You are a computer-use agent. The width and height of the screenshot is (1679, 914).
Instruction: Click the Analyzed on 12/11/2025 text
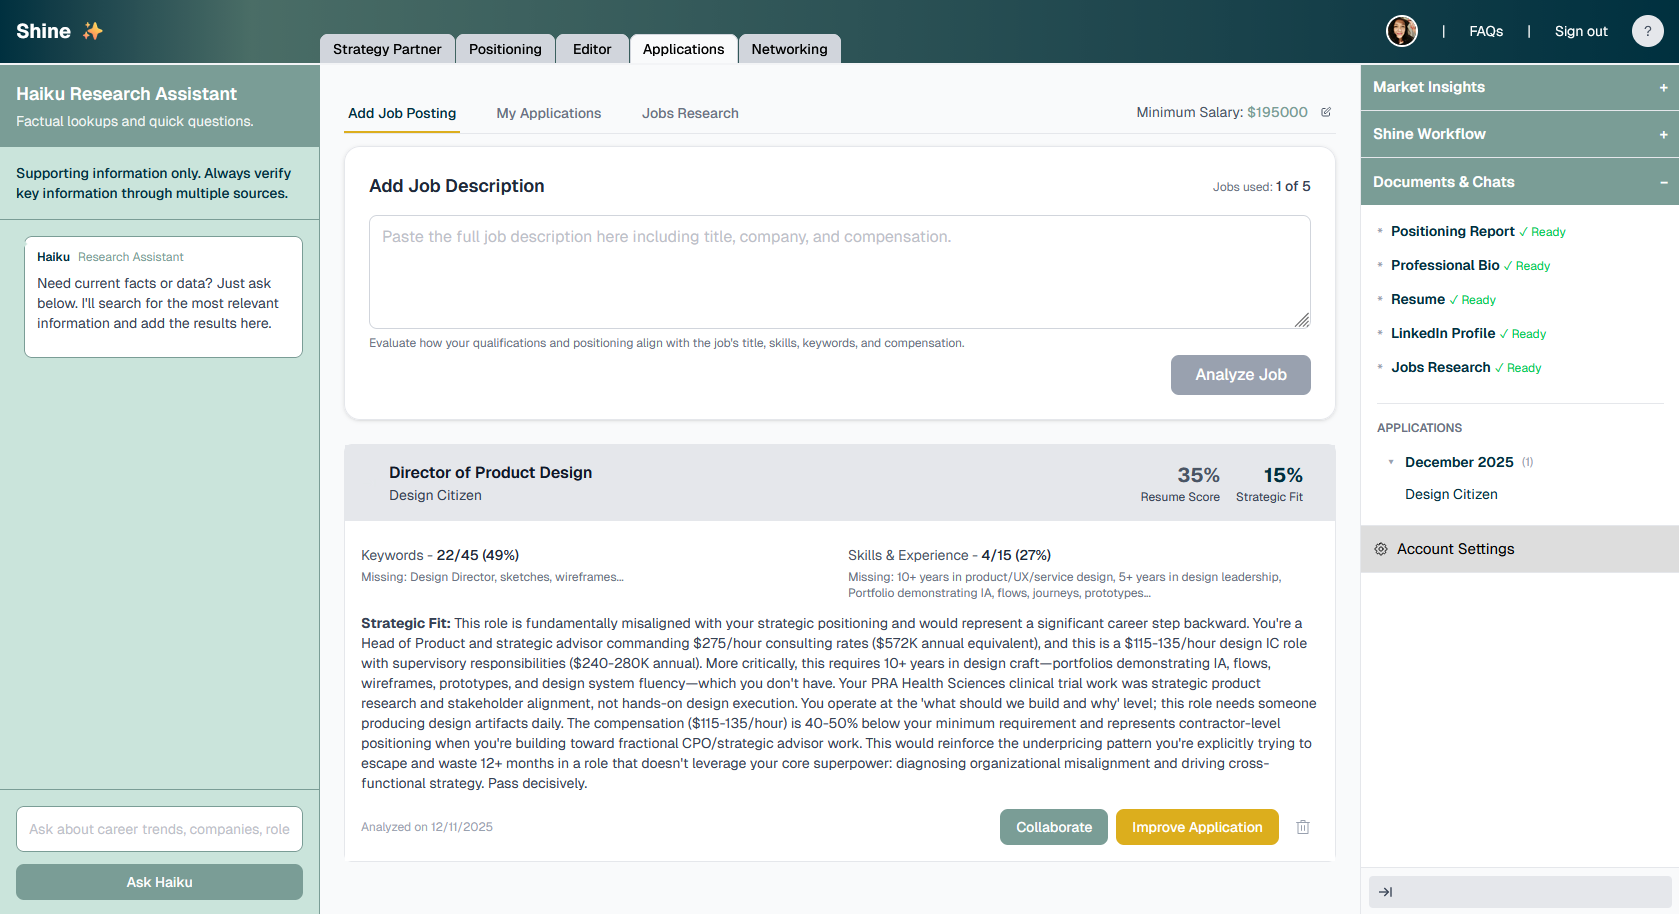pos(427,827)
